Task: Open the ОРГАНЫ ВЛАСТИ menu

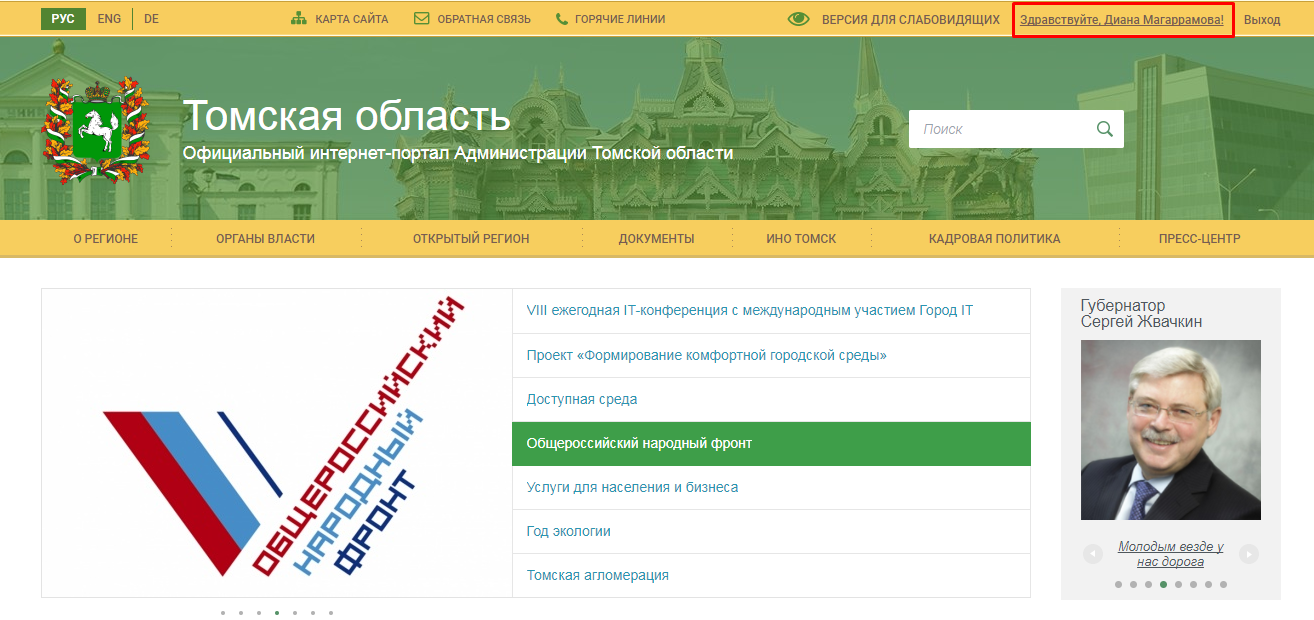Action: [x=265, y=239]
